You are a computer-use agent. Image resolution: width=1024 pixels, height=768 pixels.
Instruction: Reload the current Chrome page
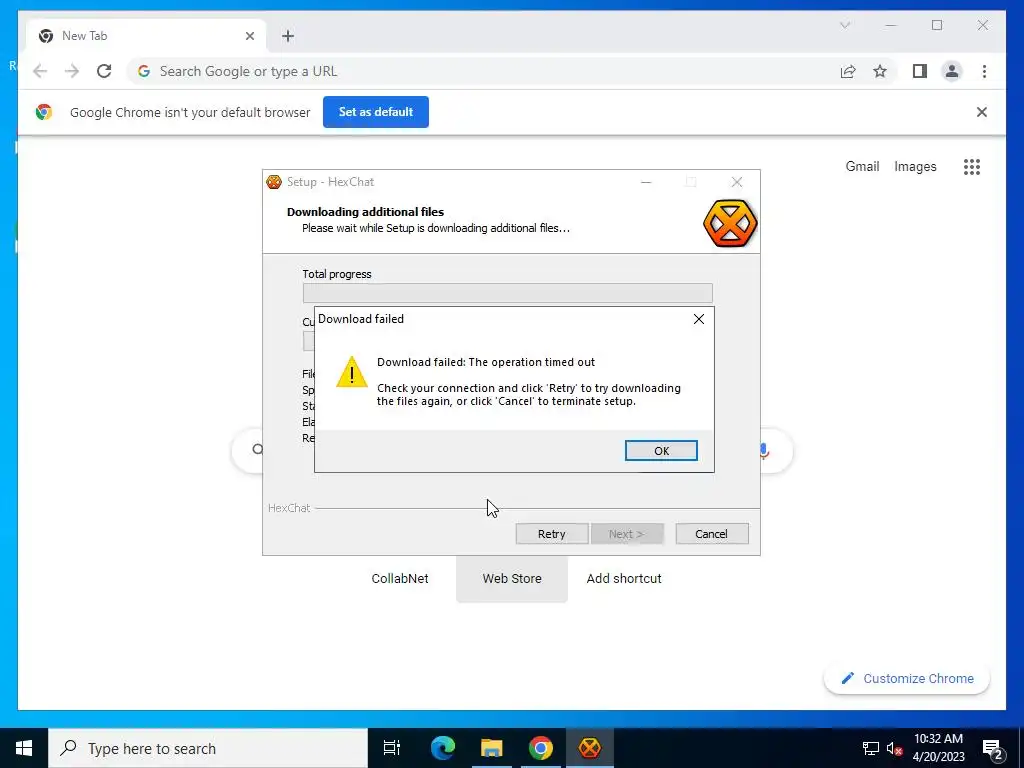104,71
